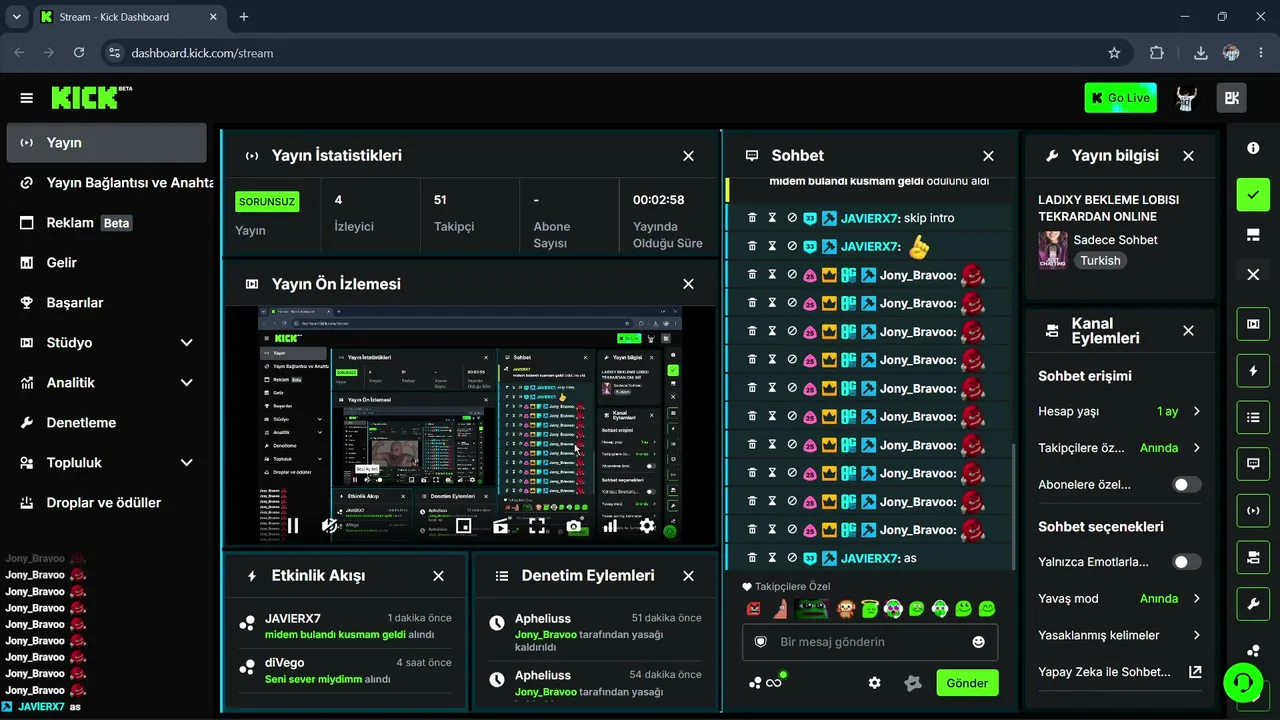1280x720 pixels.
Task: Open a new Chrome tab
Action: (x=244, y=17)
